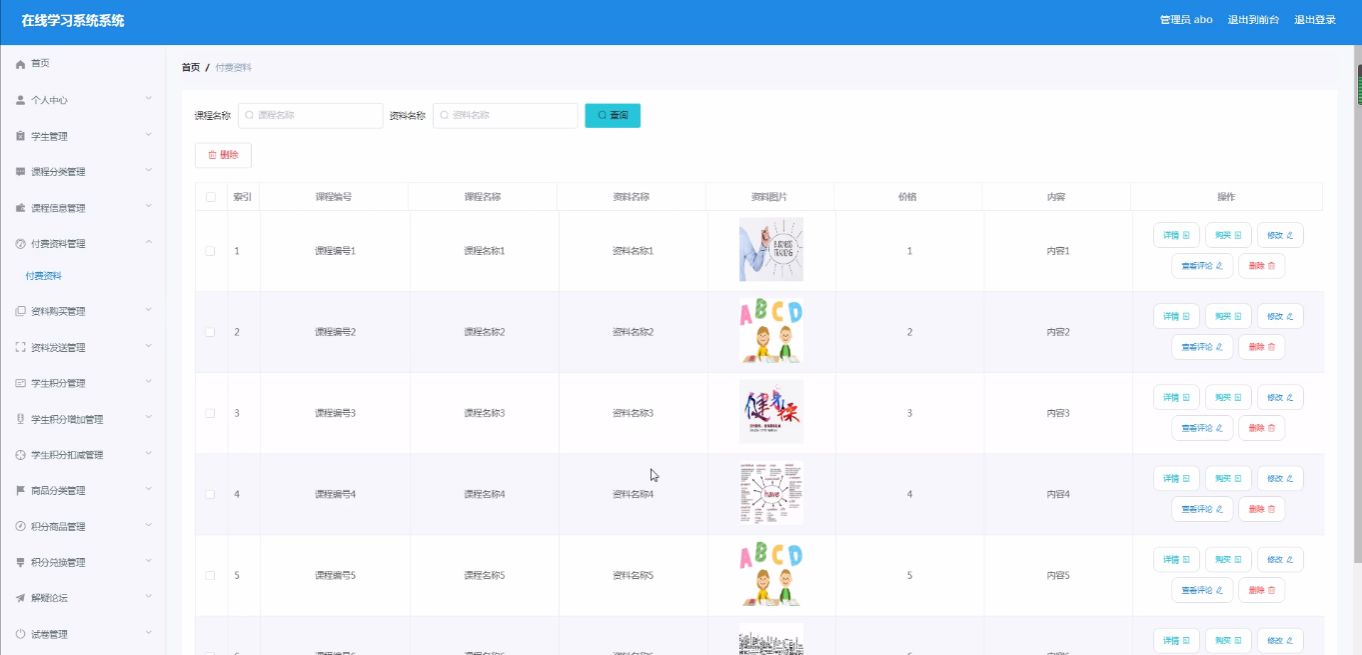This screenshot has width=1362, height=655.
Task: Click 购买 in the 课程名称1 row
Action: click(x=1228, y=235)
